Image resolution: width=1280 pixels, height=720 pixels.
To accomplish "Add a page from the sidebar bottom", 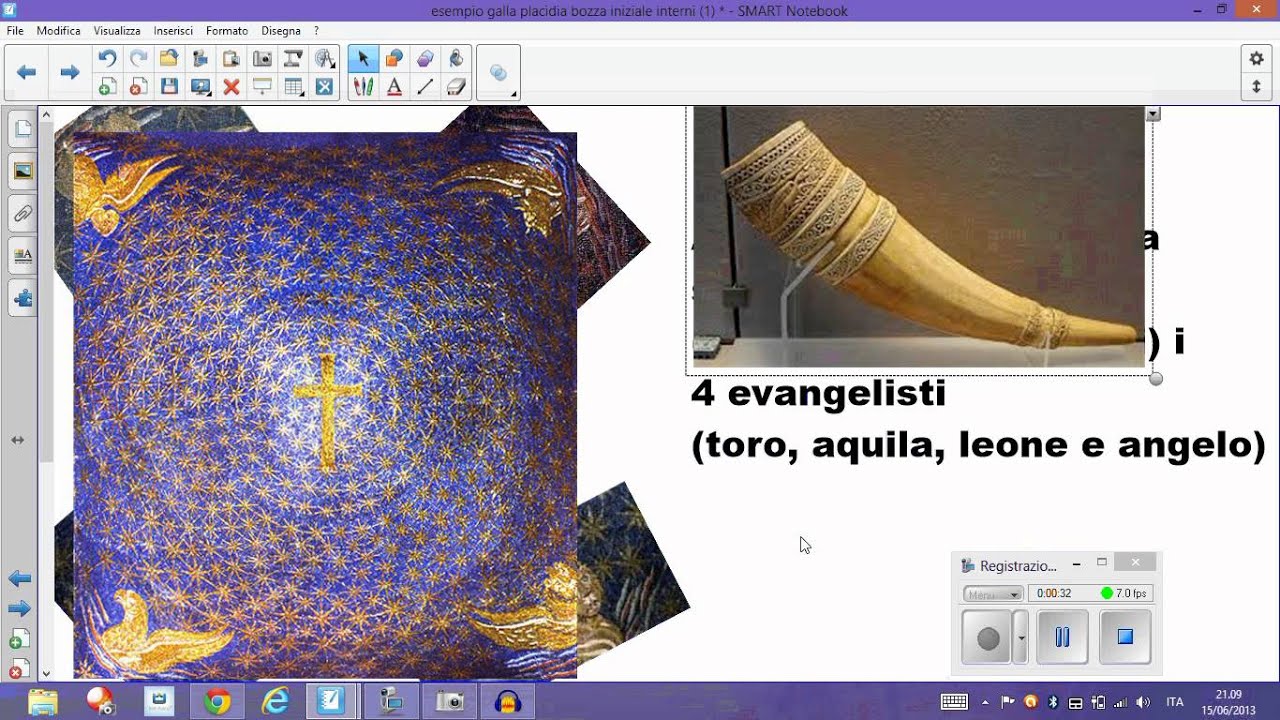I will point(20,641).
